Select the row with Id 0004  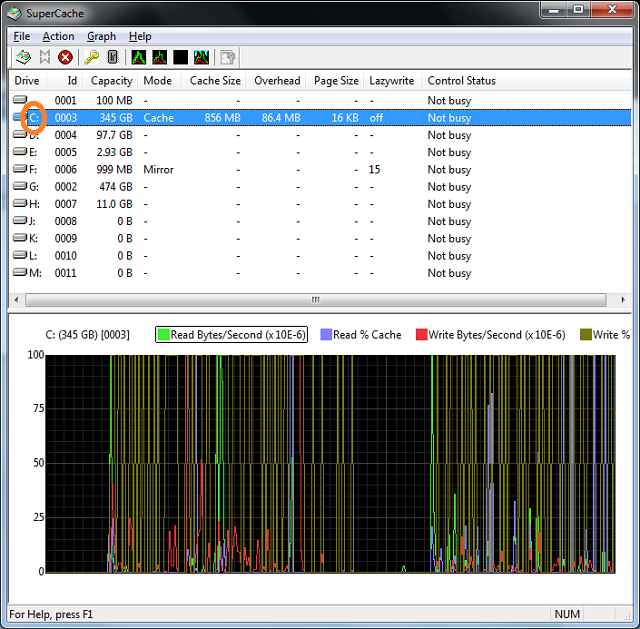(x=320, y=135)
